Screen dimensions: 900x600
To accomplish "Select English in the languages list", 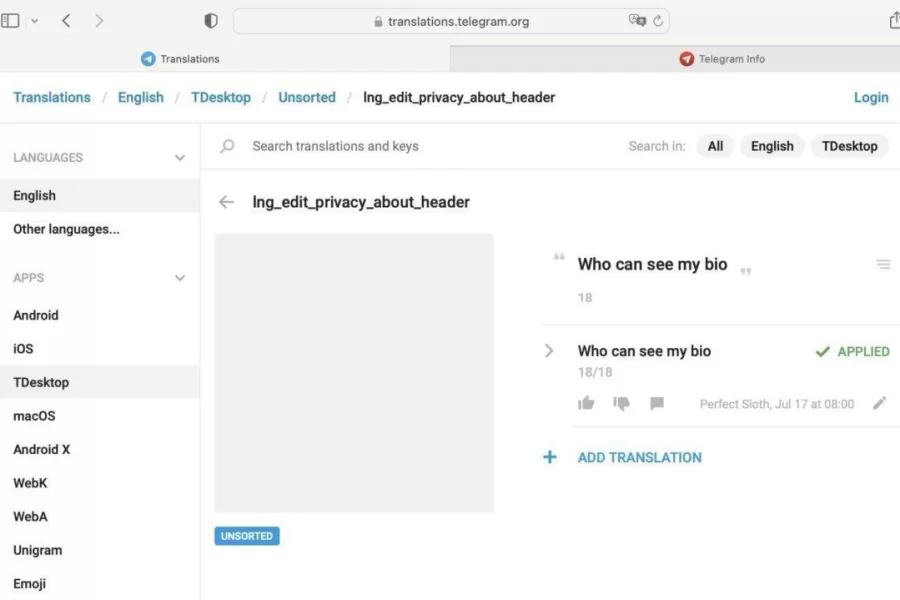I will (x=100, y=195).
